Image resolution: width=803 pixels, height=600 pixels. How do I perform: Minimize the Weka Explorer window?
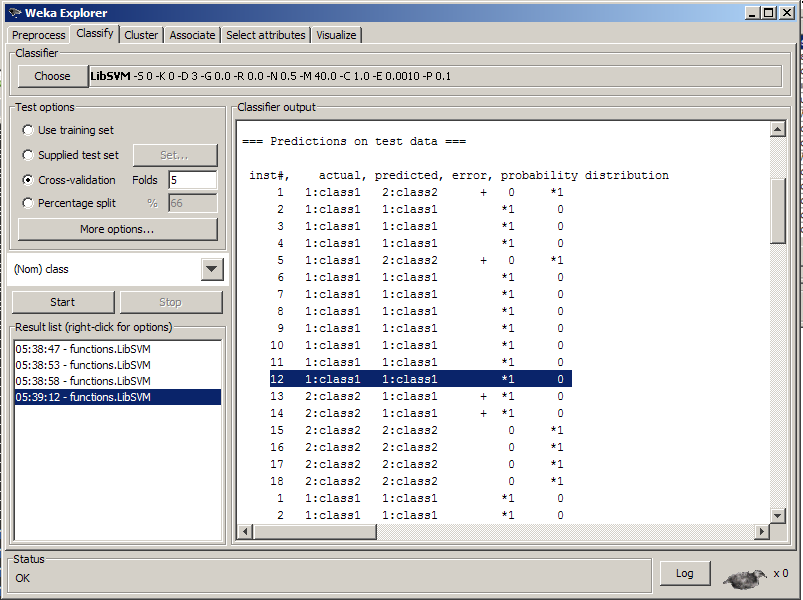pyautogui.click(x=752, y=13)
